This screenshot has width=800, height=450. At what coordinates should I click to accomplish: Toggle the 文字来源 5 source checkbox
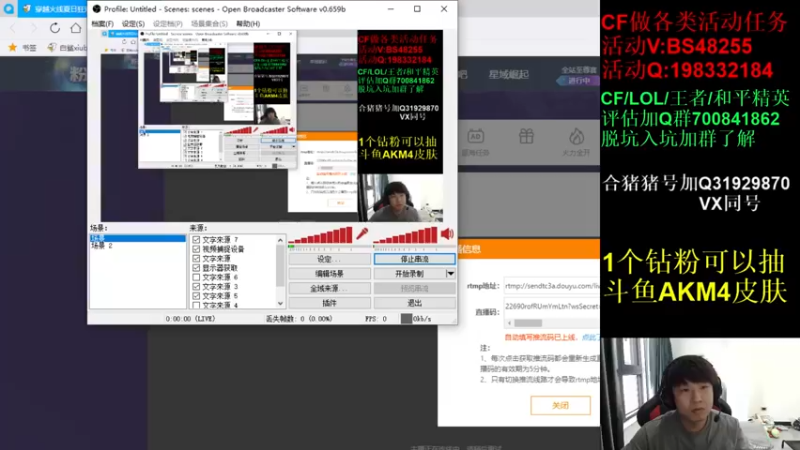point(196,296)
